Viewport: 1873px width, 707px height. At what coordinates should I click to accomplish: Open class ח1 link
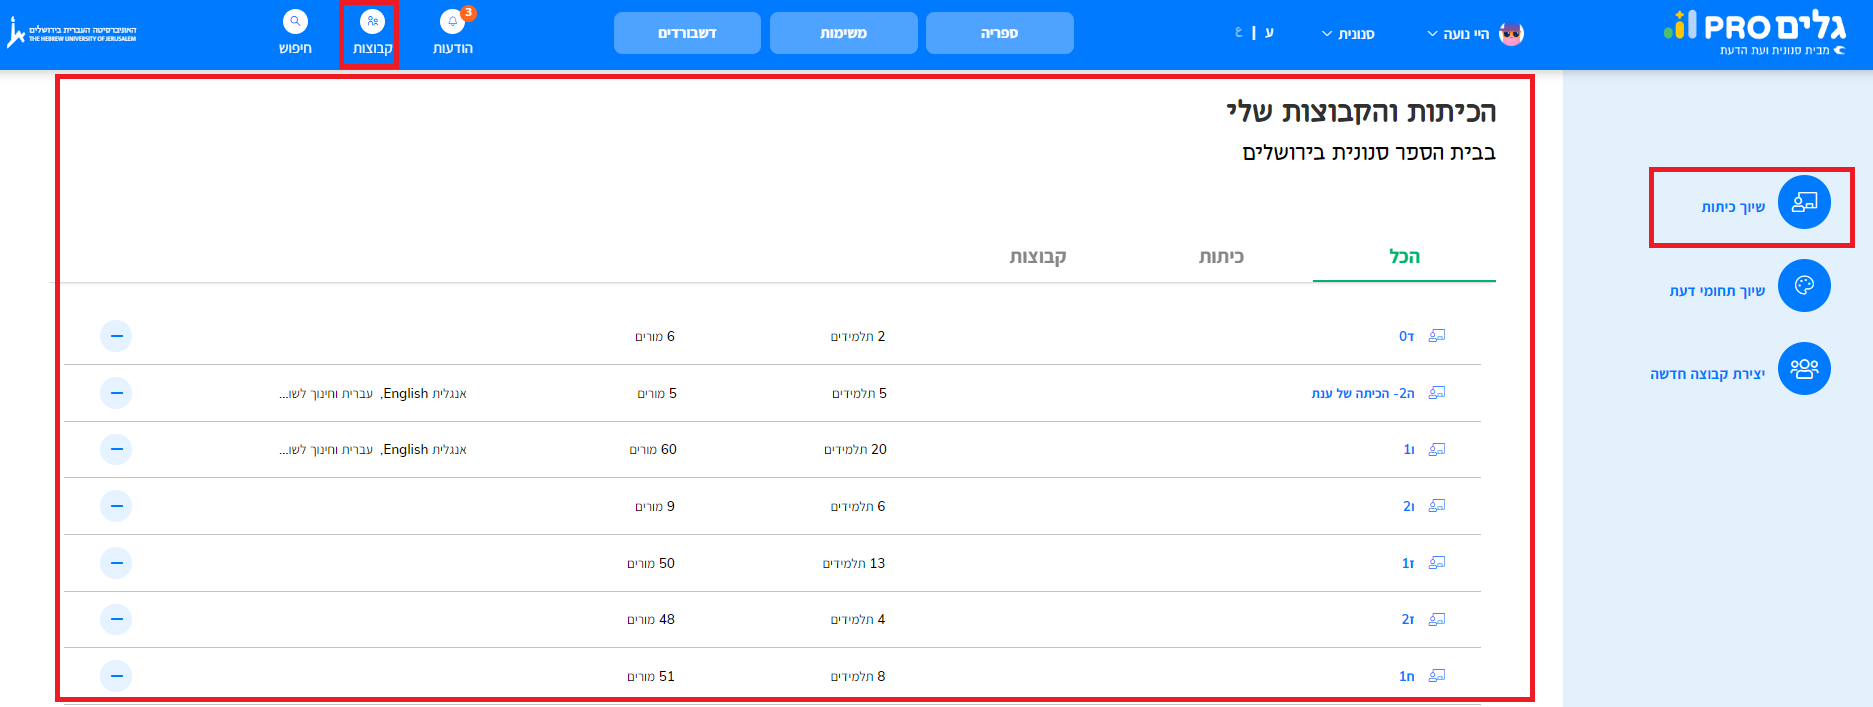[x=1407, y=676]
